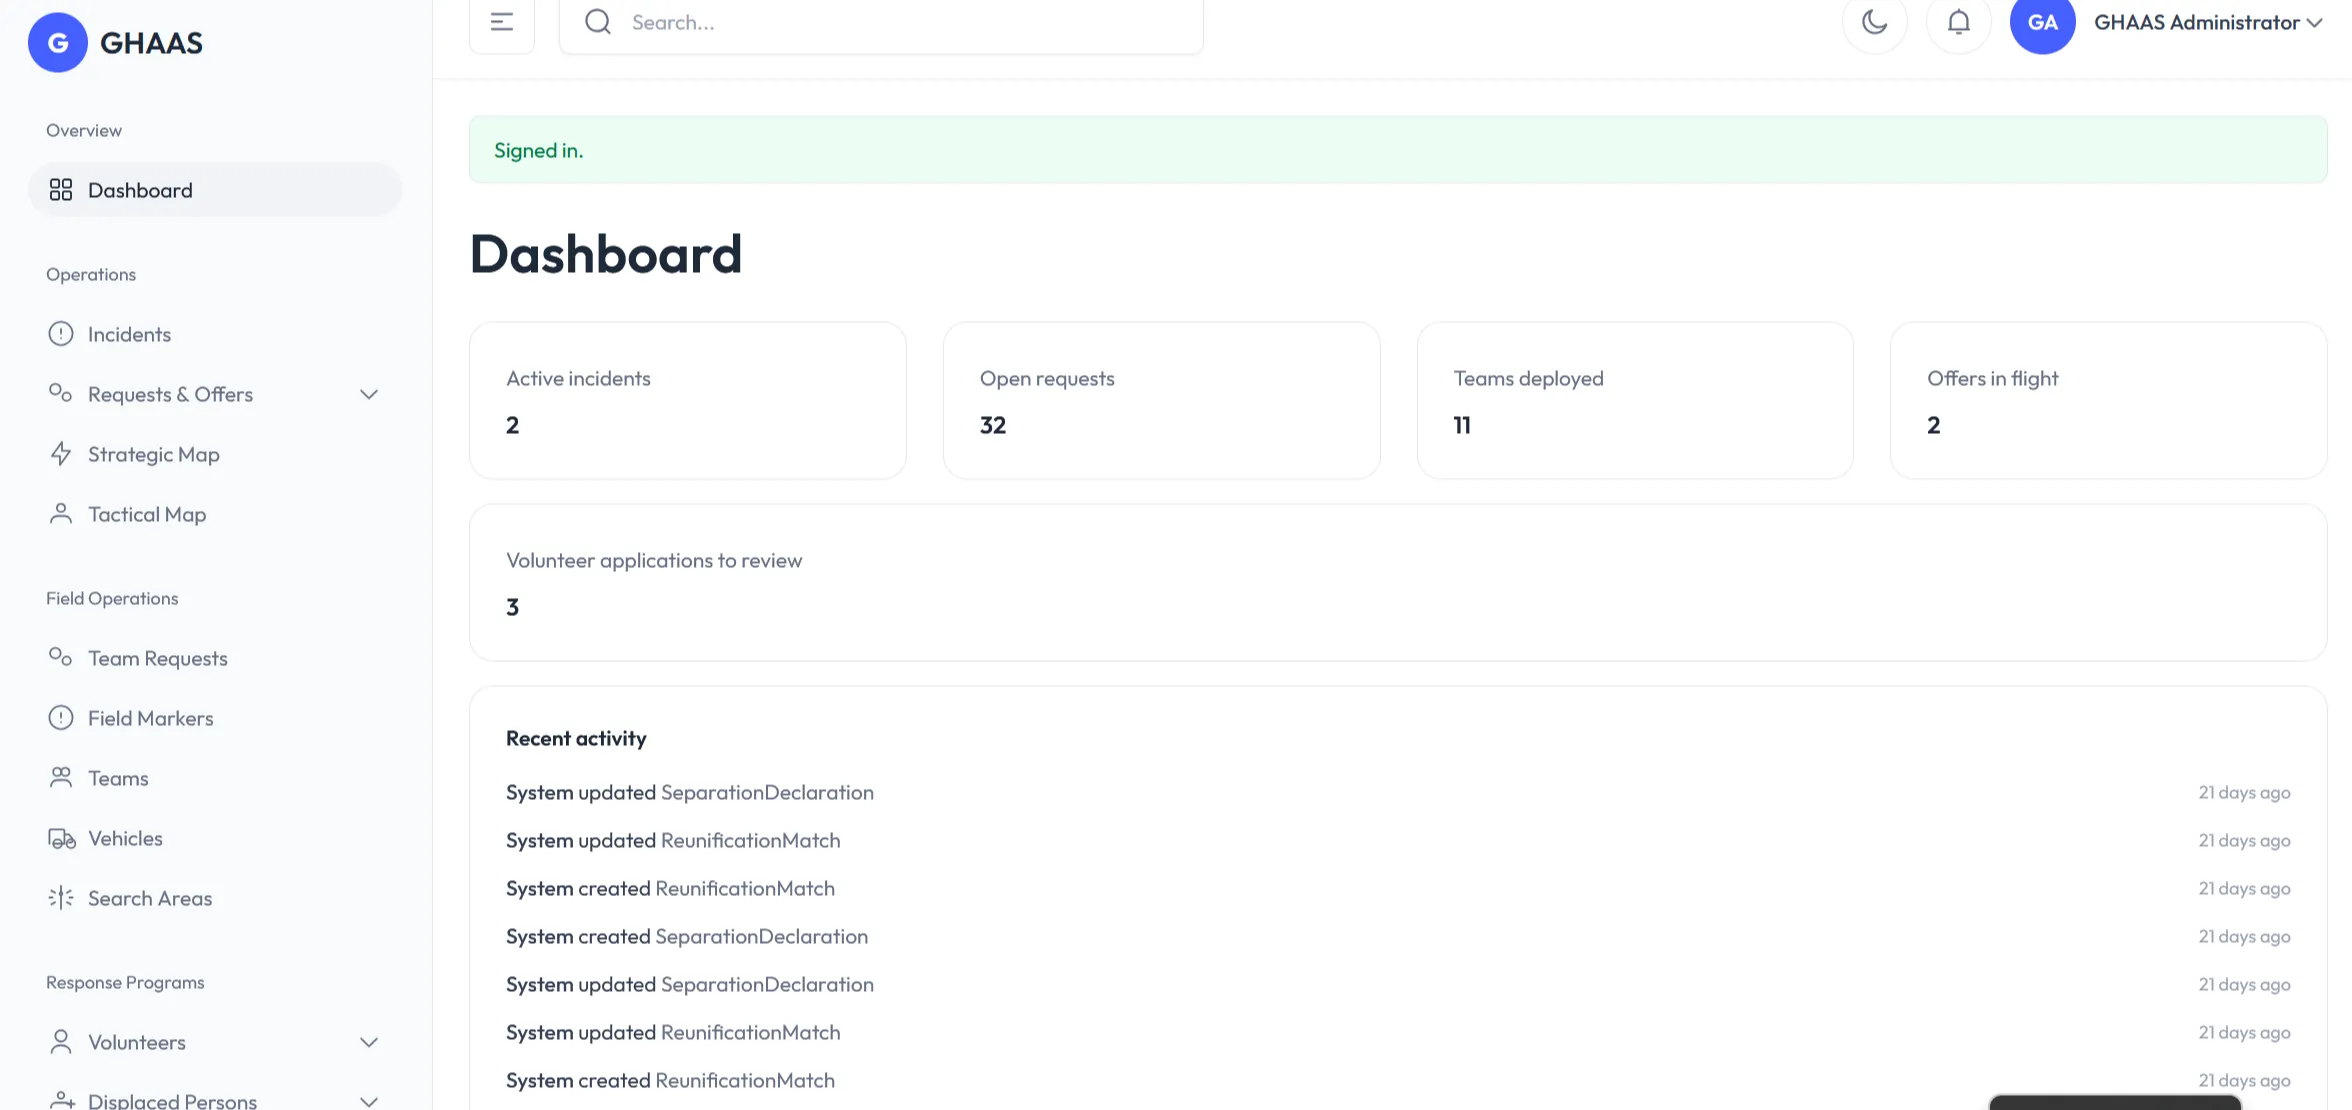Click the Search Areas icon

tap(61, 898)
